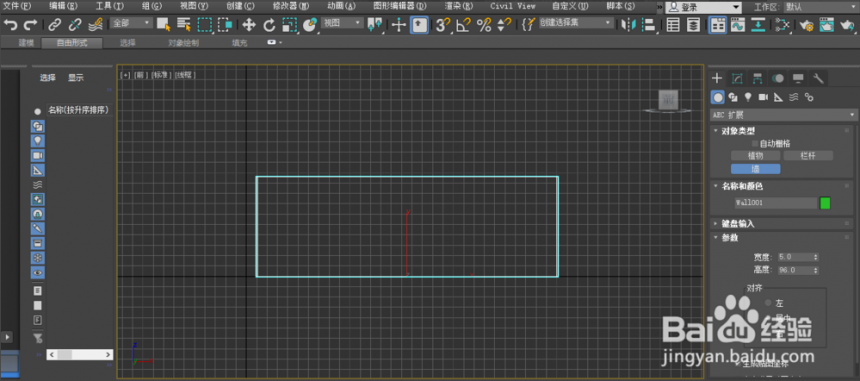
Task: Open the 文件(F) menu
Action: [x=18, y=6]
